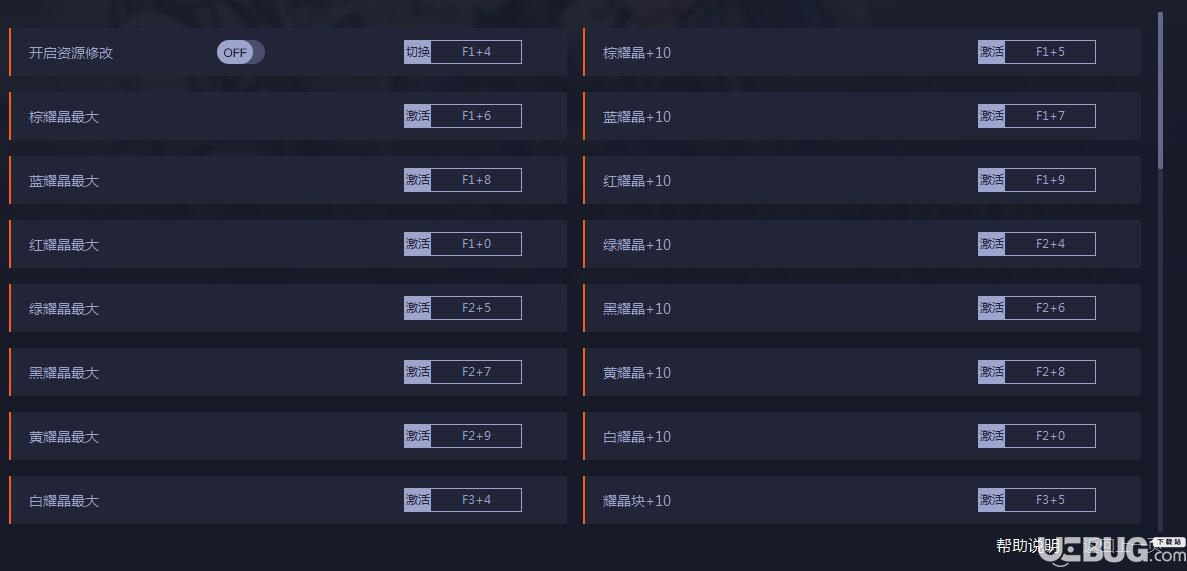Select the 开启资源修改 row label
The width and height of the screenshot is (1187, 571).
click(71, 53)
